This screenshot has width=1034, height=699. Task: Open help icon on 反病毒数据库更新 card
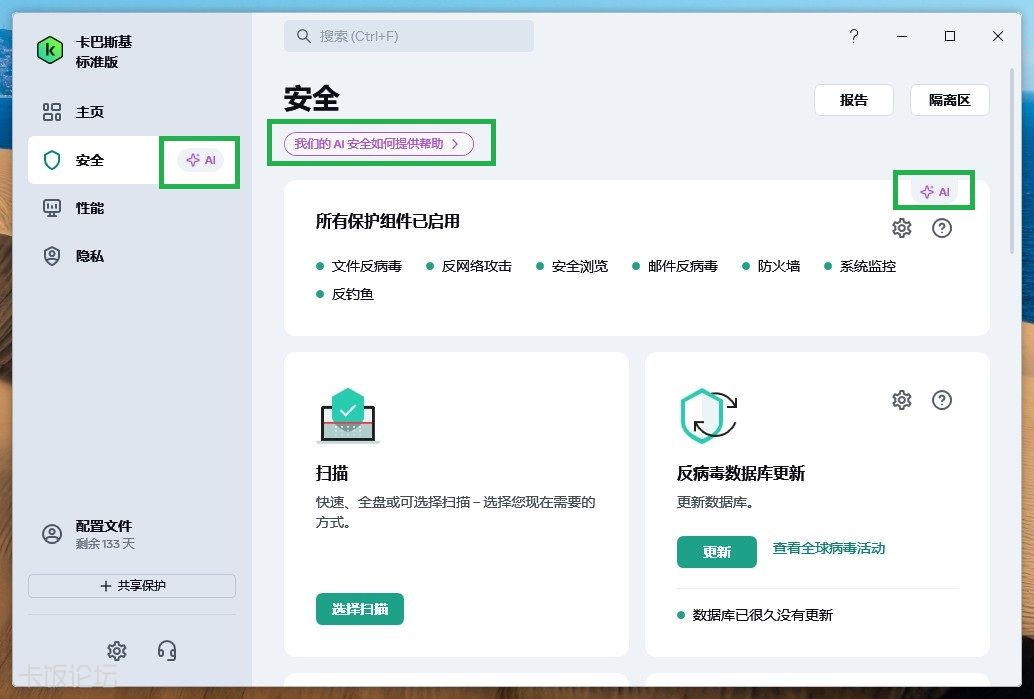point(942,400)
